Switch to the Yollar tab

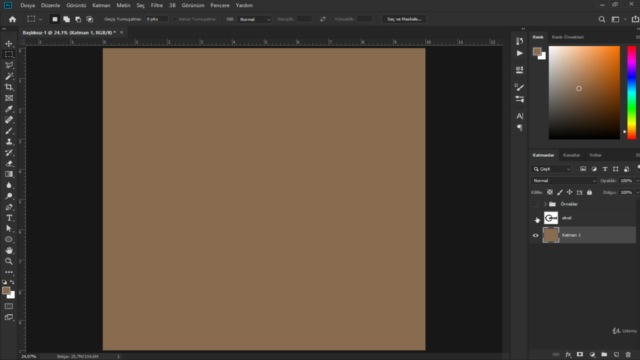tap(595, 155)
